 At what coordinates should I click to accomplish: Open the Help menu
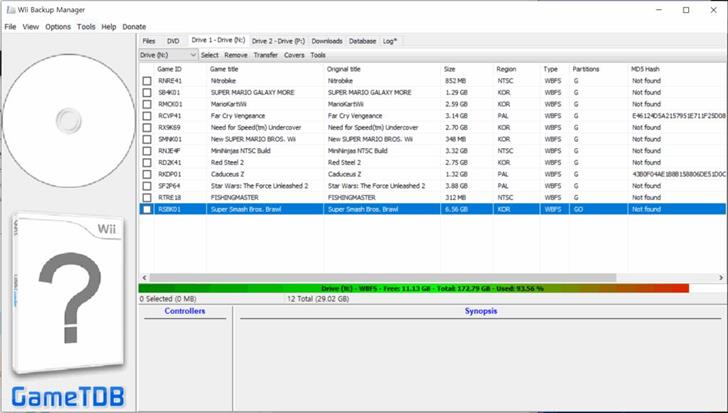pos(109,27)
